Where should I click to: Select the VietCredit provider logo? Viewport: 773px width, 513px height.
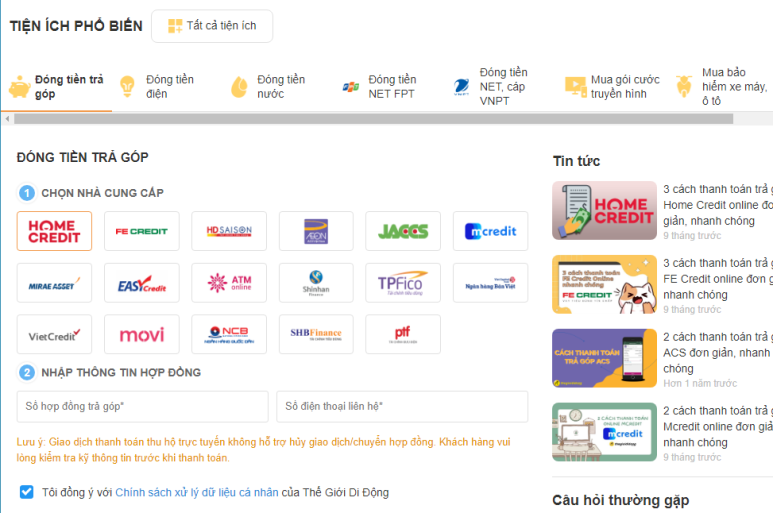pyautogui.click(x=54, y=334)
